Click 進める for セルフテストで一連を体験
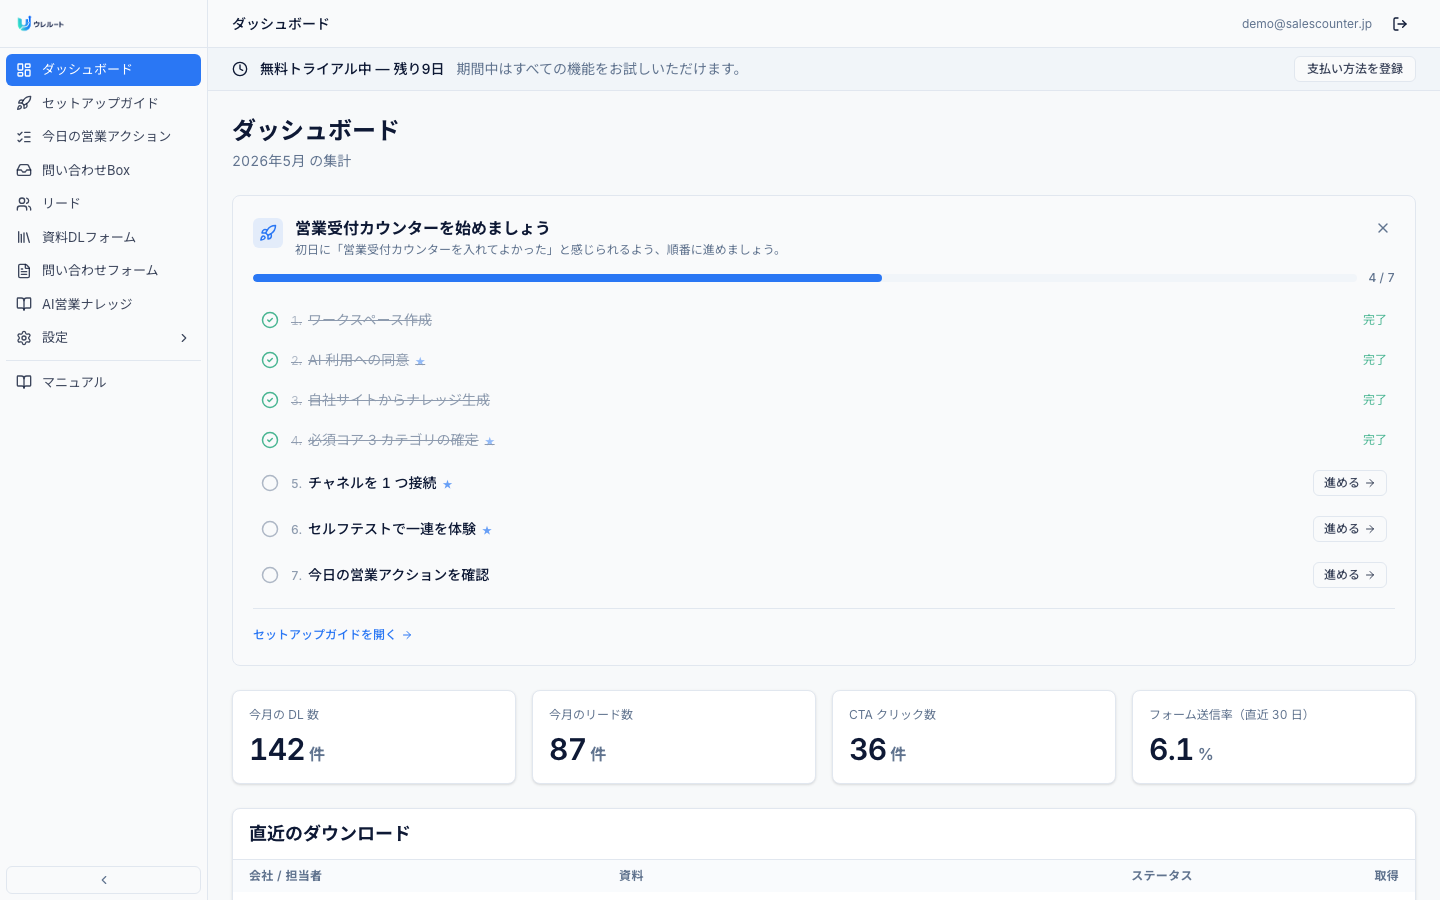1440x900 pixels. [x=1350, y=529]
